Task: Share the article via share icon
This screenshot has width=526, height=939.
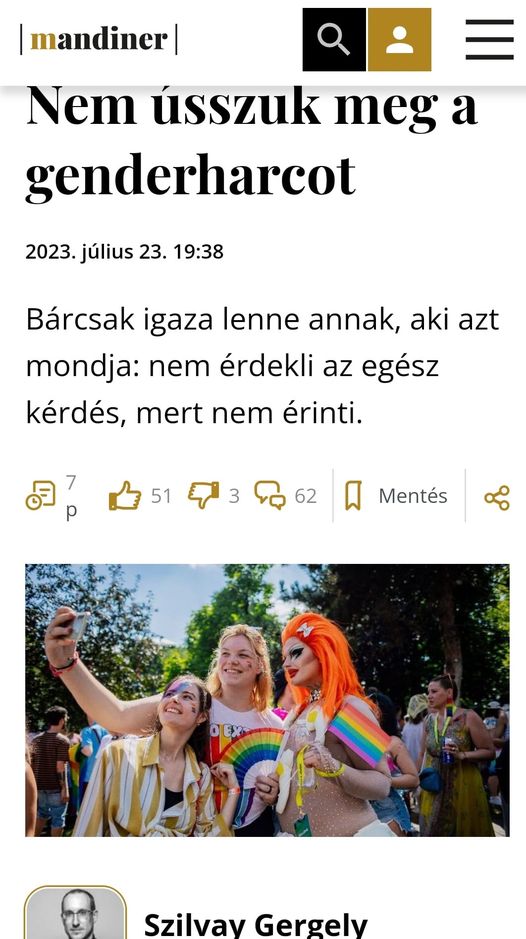Action: (x=497, y=498)
